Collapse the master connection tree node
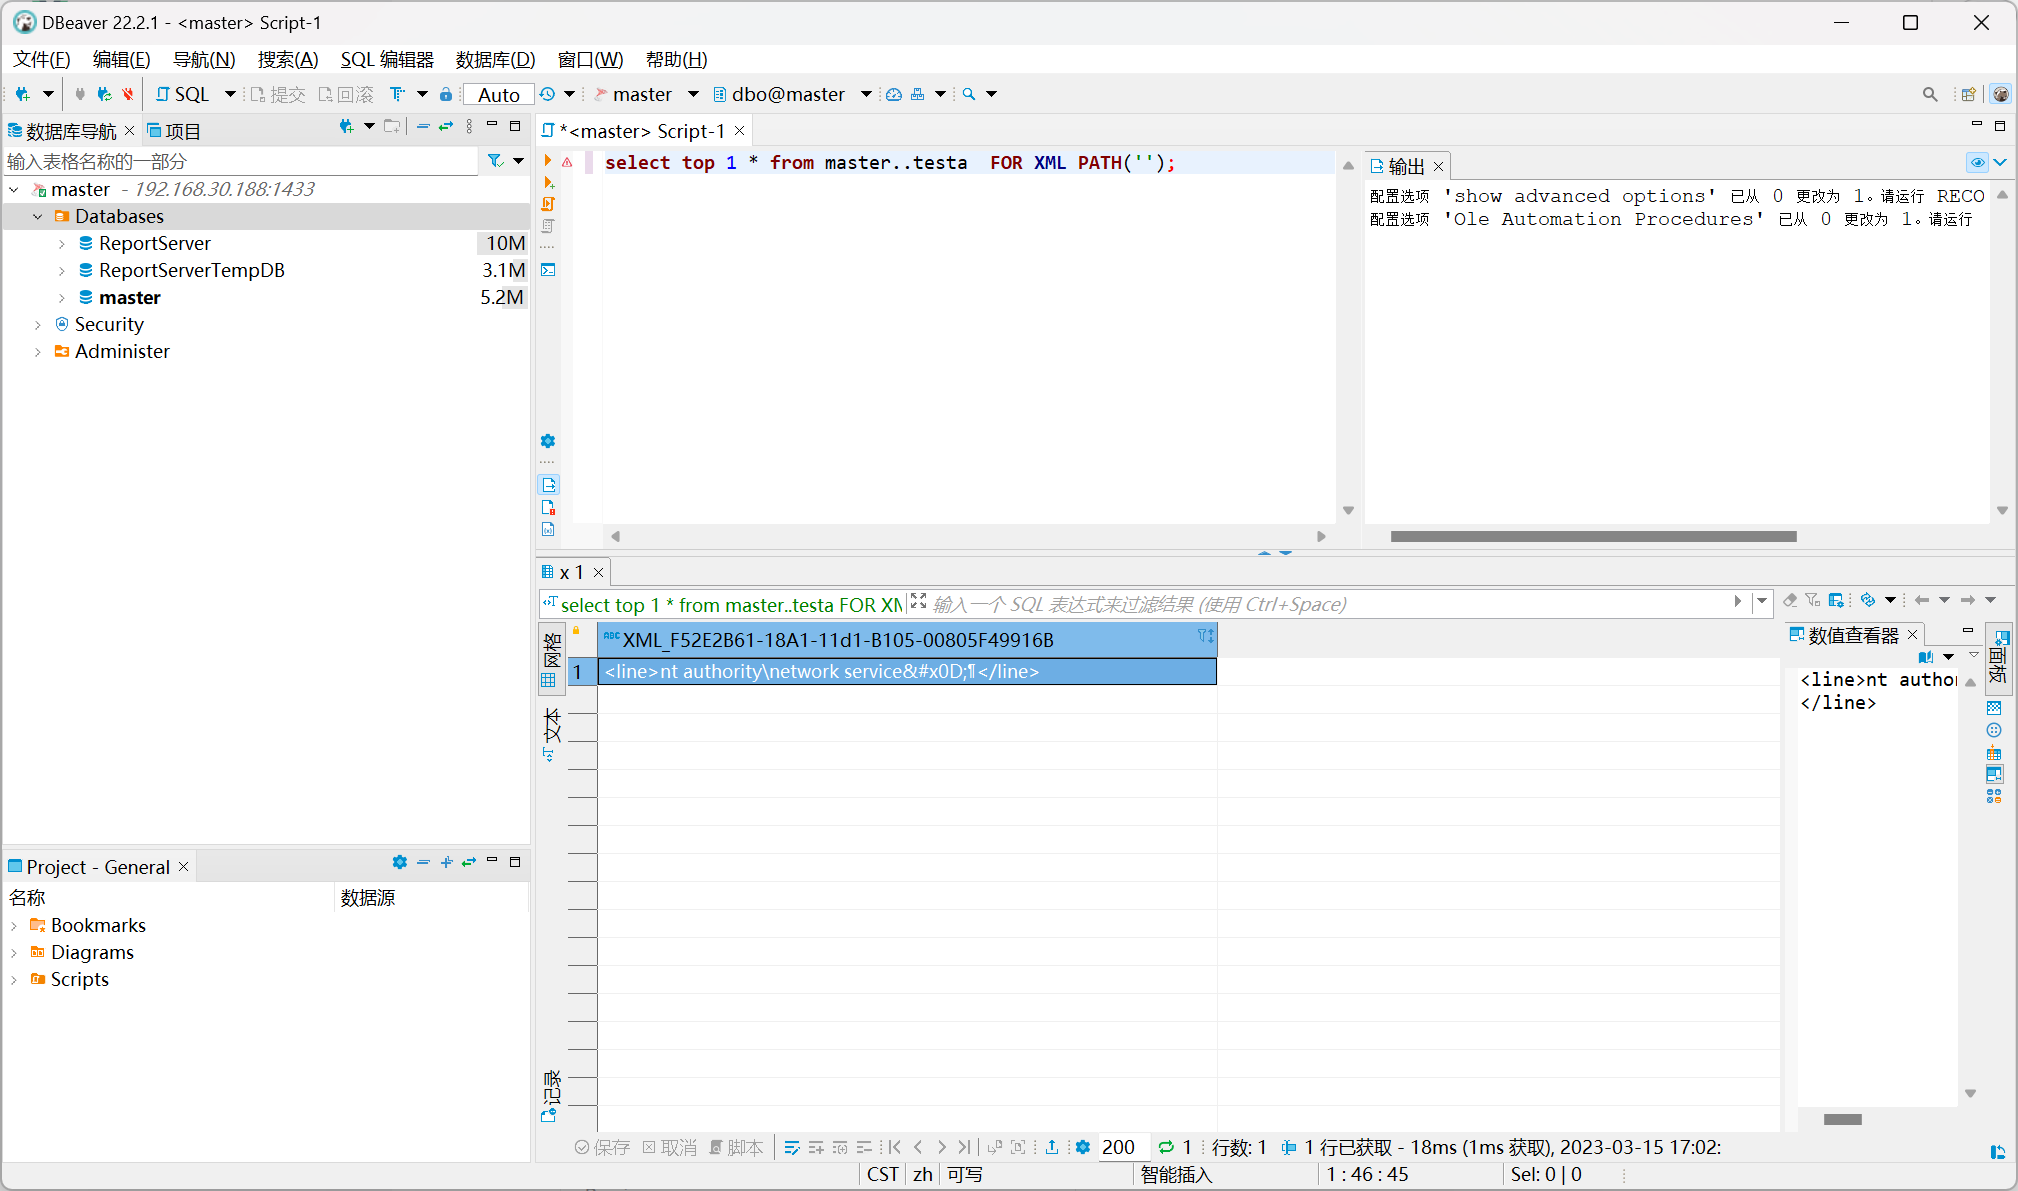 pos(14,189)
